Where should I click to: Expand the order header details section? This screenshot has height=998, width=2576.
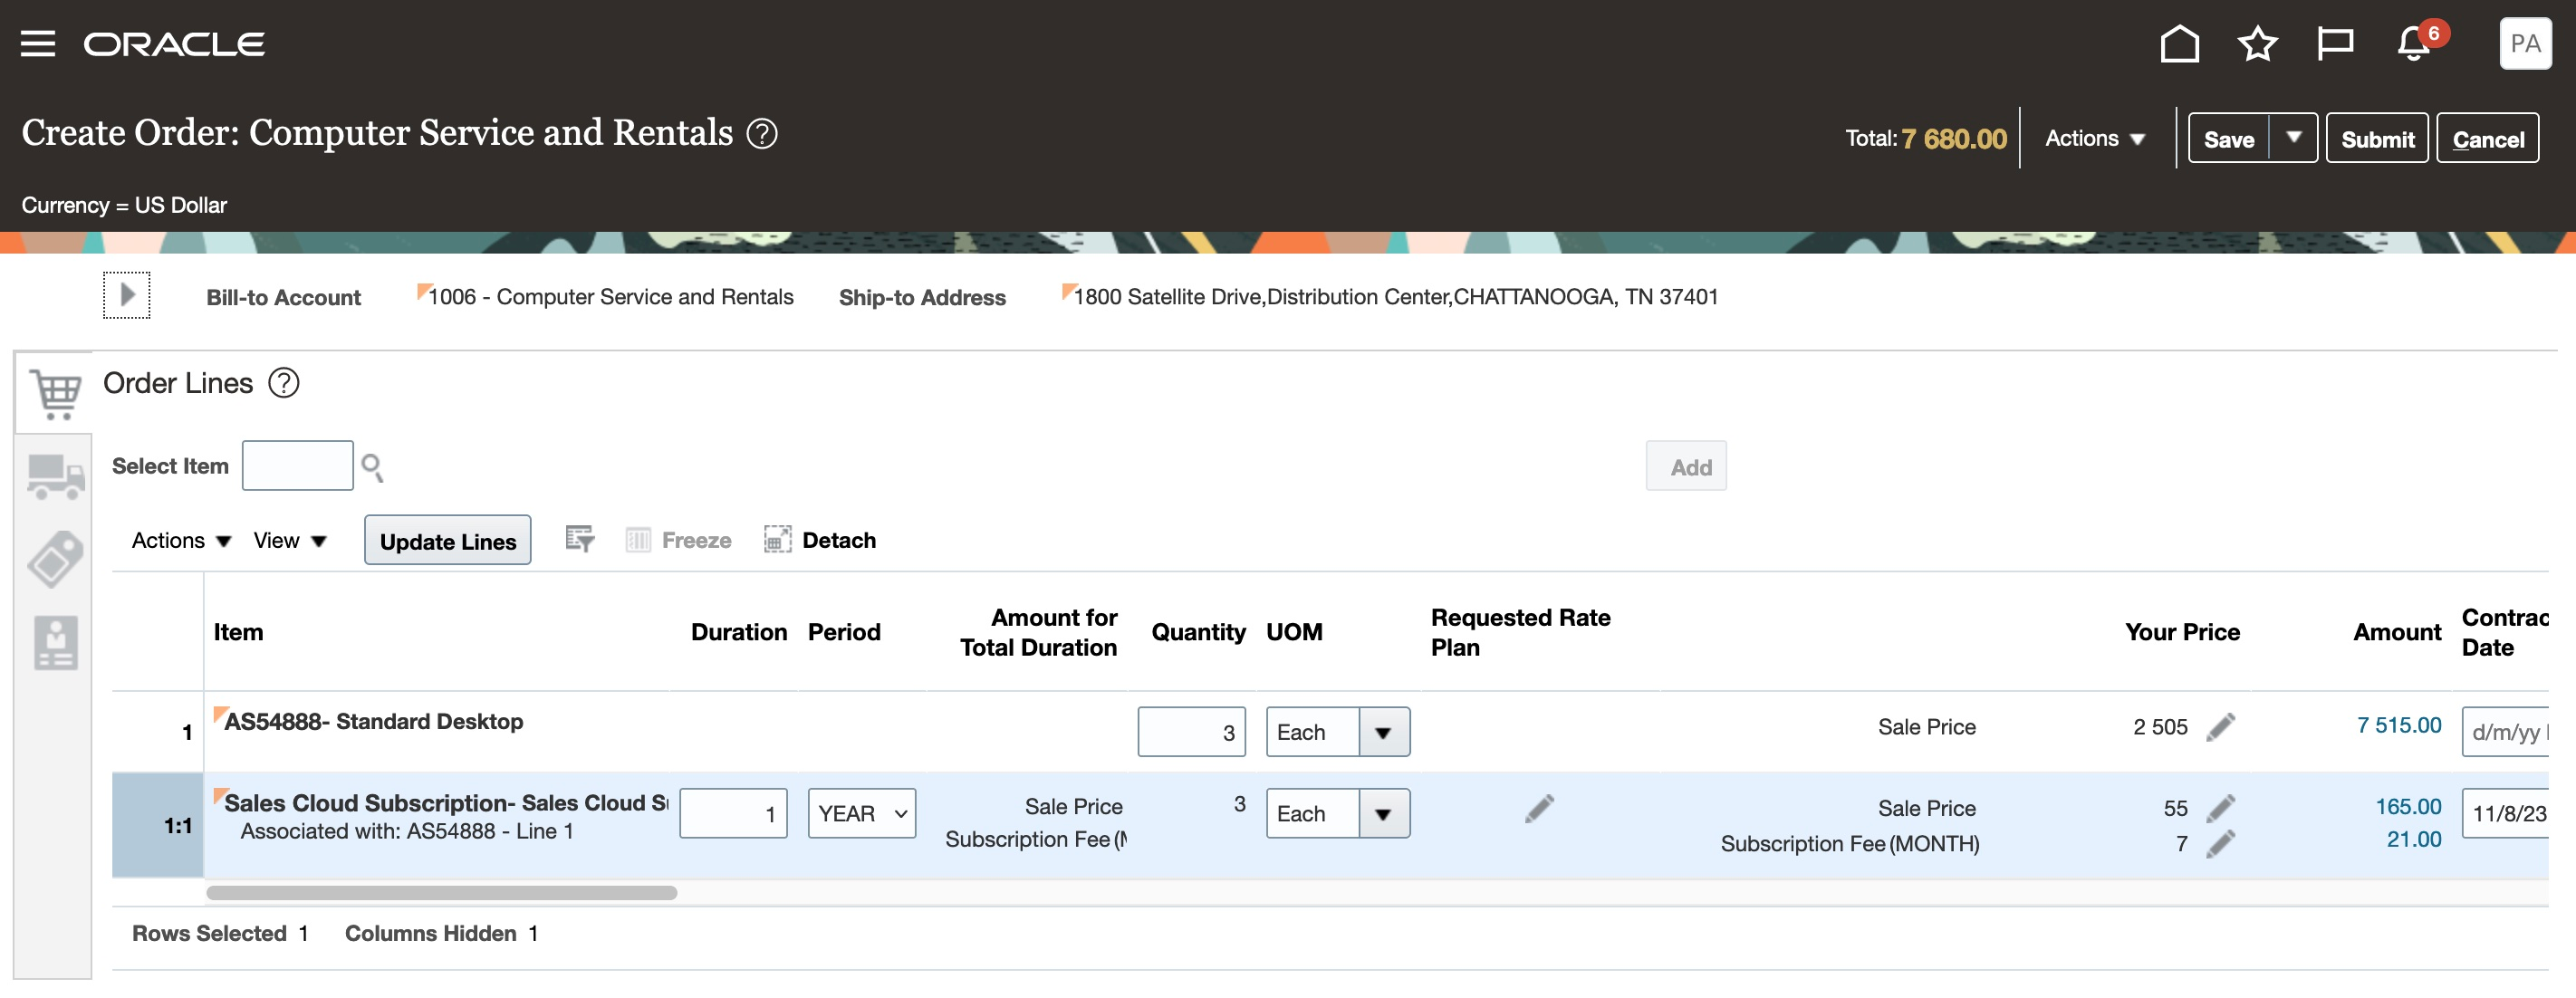[x=127, y=295]
